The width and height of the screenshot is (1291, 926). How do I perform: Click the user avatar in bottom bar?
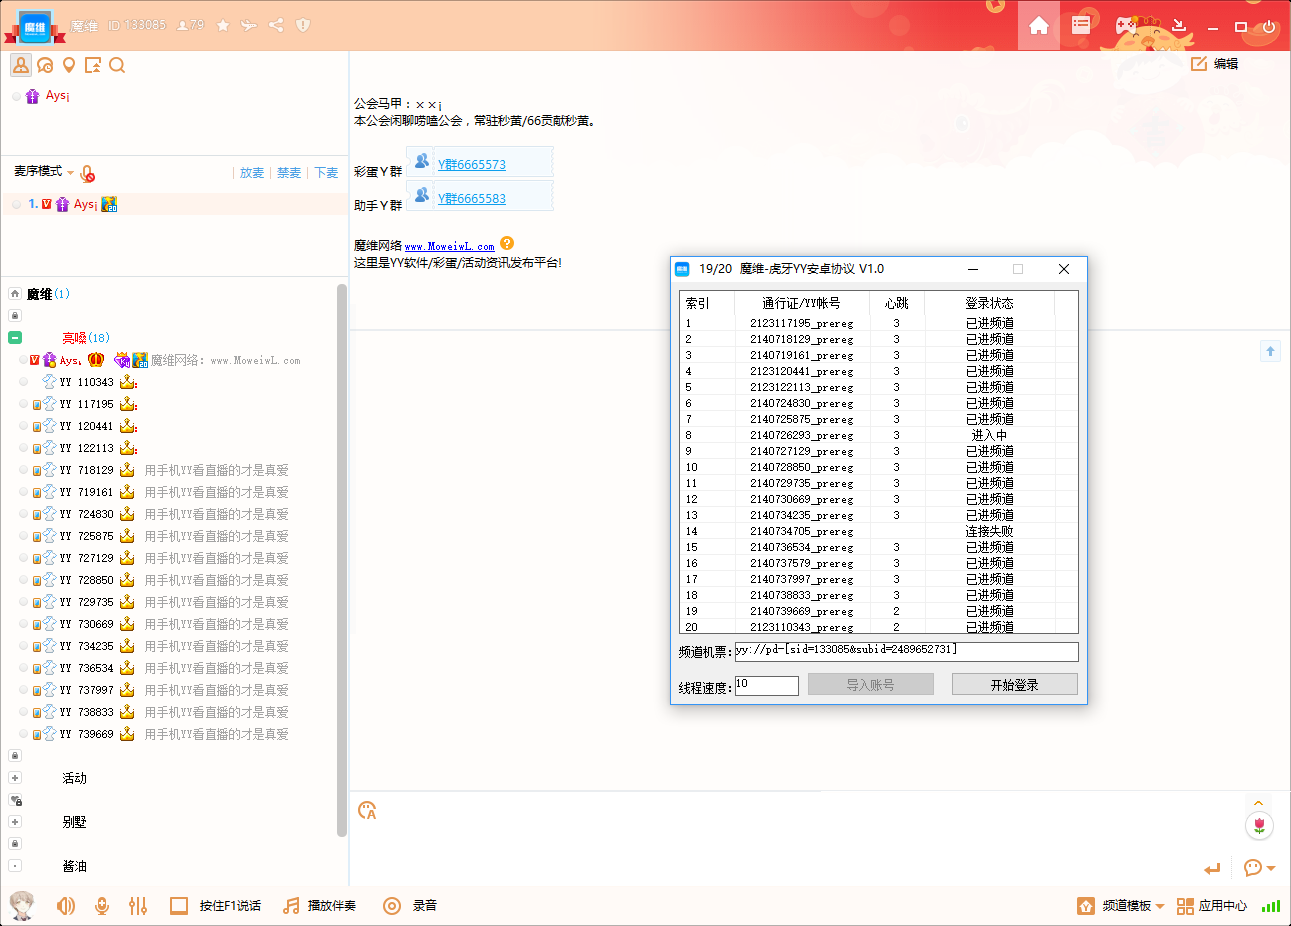coord(22,906)
